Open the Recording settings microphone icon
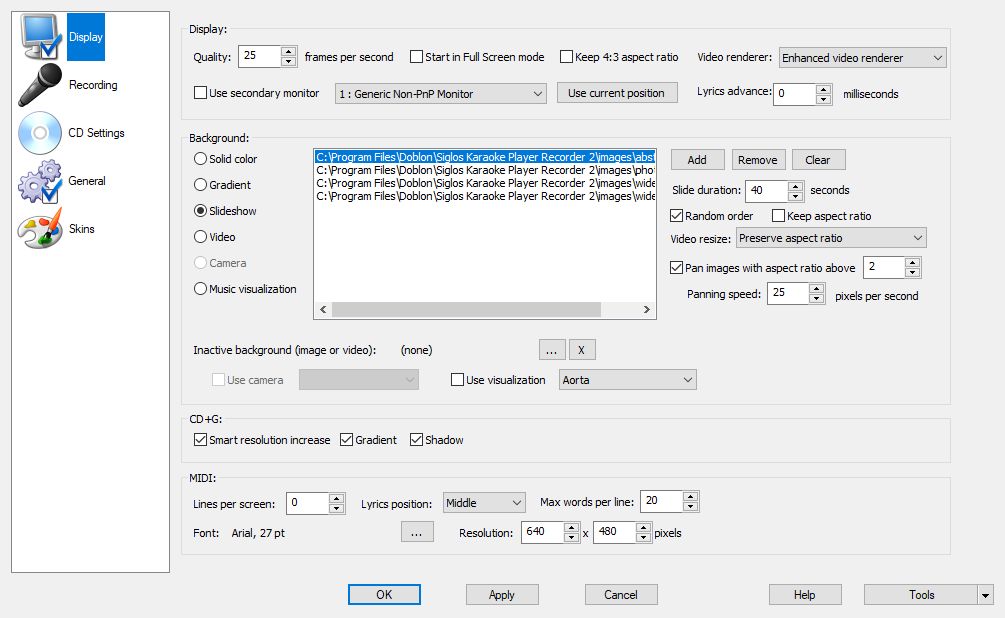The image size is (1005, 618). 41,85
